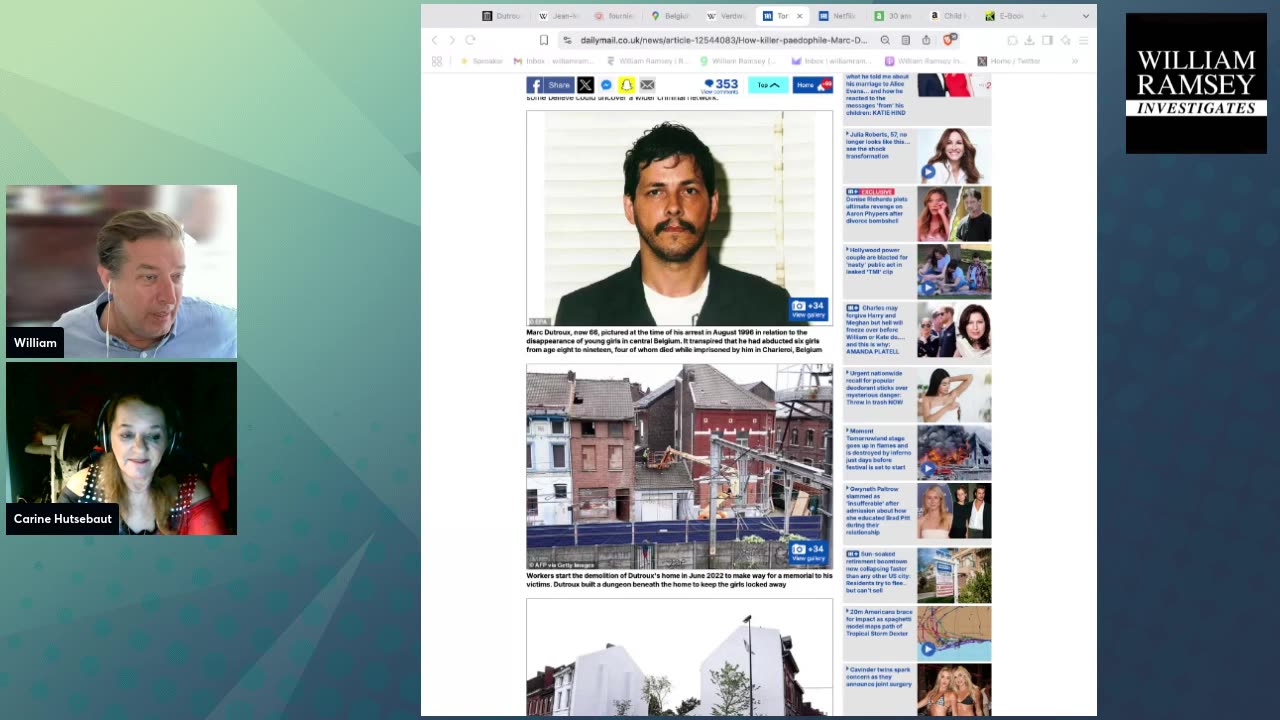The image size is (1280, 720).
Task: Expand the bookmarks overflow chevron
Action: [1075, 61]
